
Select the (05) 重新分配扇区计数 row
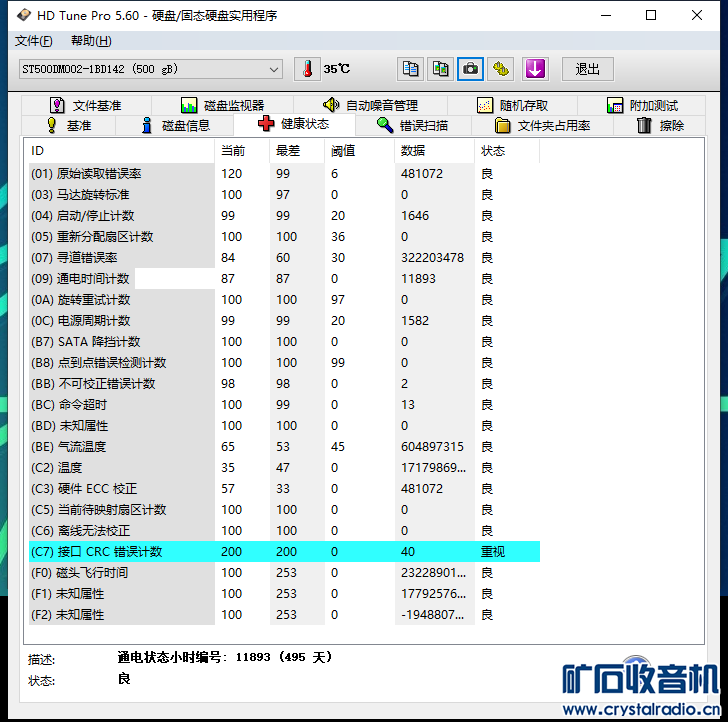284,237
